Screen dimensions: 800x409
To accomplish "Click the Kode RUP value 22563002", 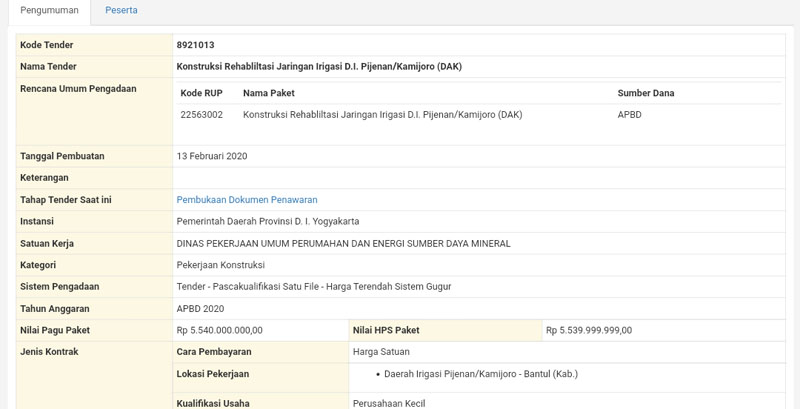I will pos(202,115).
